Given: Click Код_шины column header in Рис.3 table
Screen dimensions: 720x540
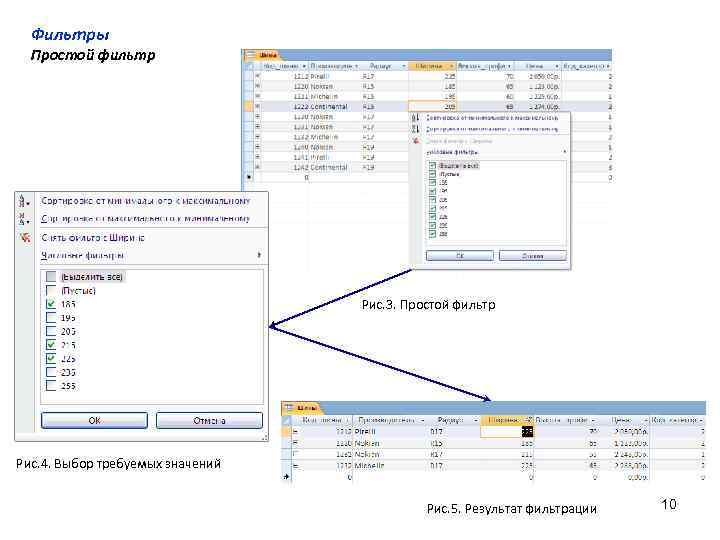Looking at the screenshot, I should (285, 67).
